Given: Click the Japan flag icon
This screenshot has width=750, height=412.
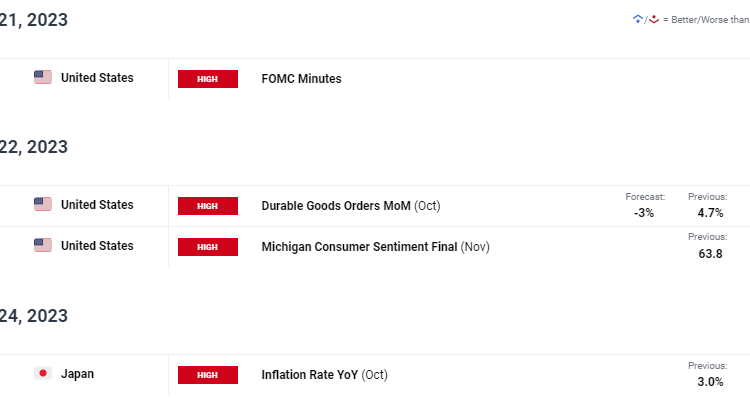Looking at the screenshot, I should [x=43, y=374].
